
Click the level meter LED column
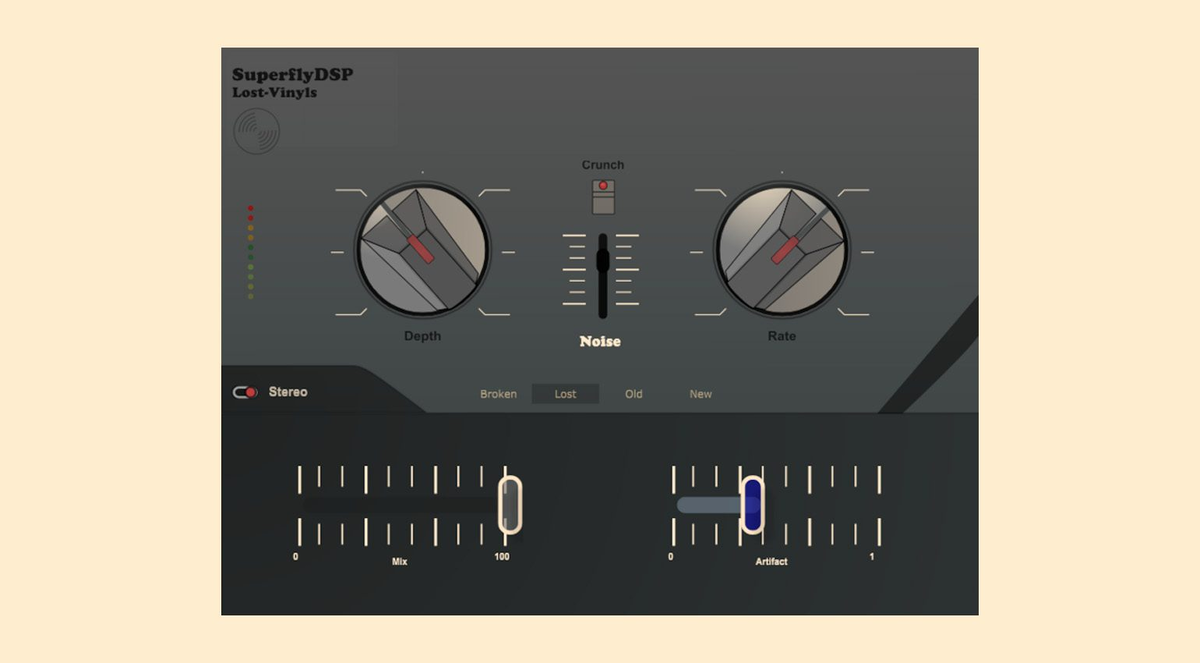pyautogui.click(x=250, y=252)
